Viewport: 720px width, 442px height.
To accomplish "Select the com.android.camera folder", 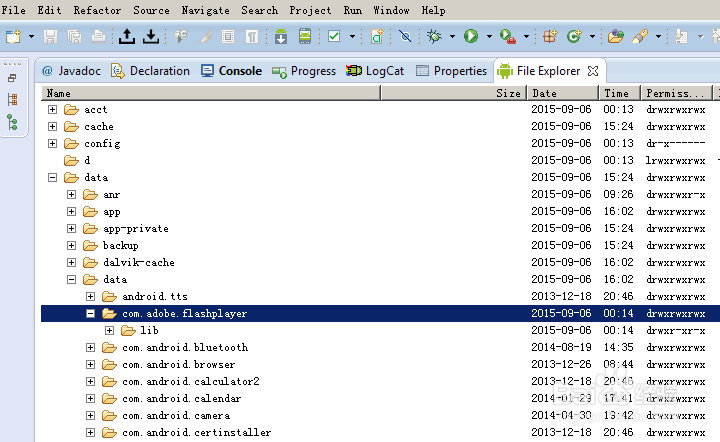I will click(380, 415).
